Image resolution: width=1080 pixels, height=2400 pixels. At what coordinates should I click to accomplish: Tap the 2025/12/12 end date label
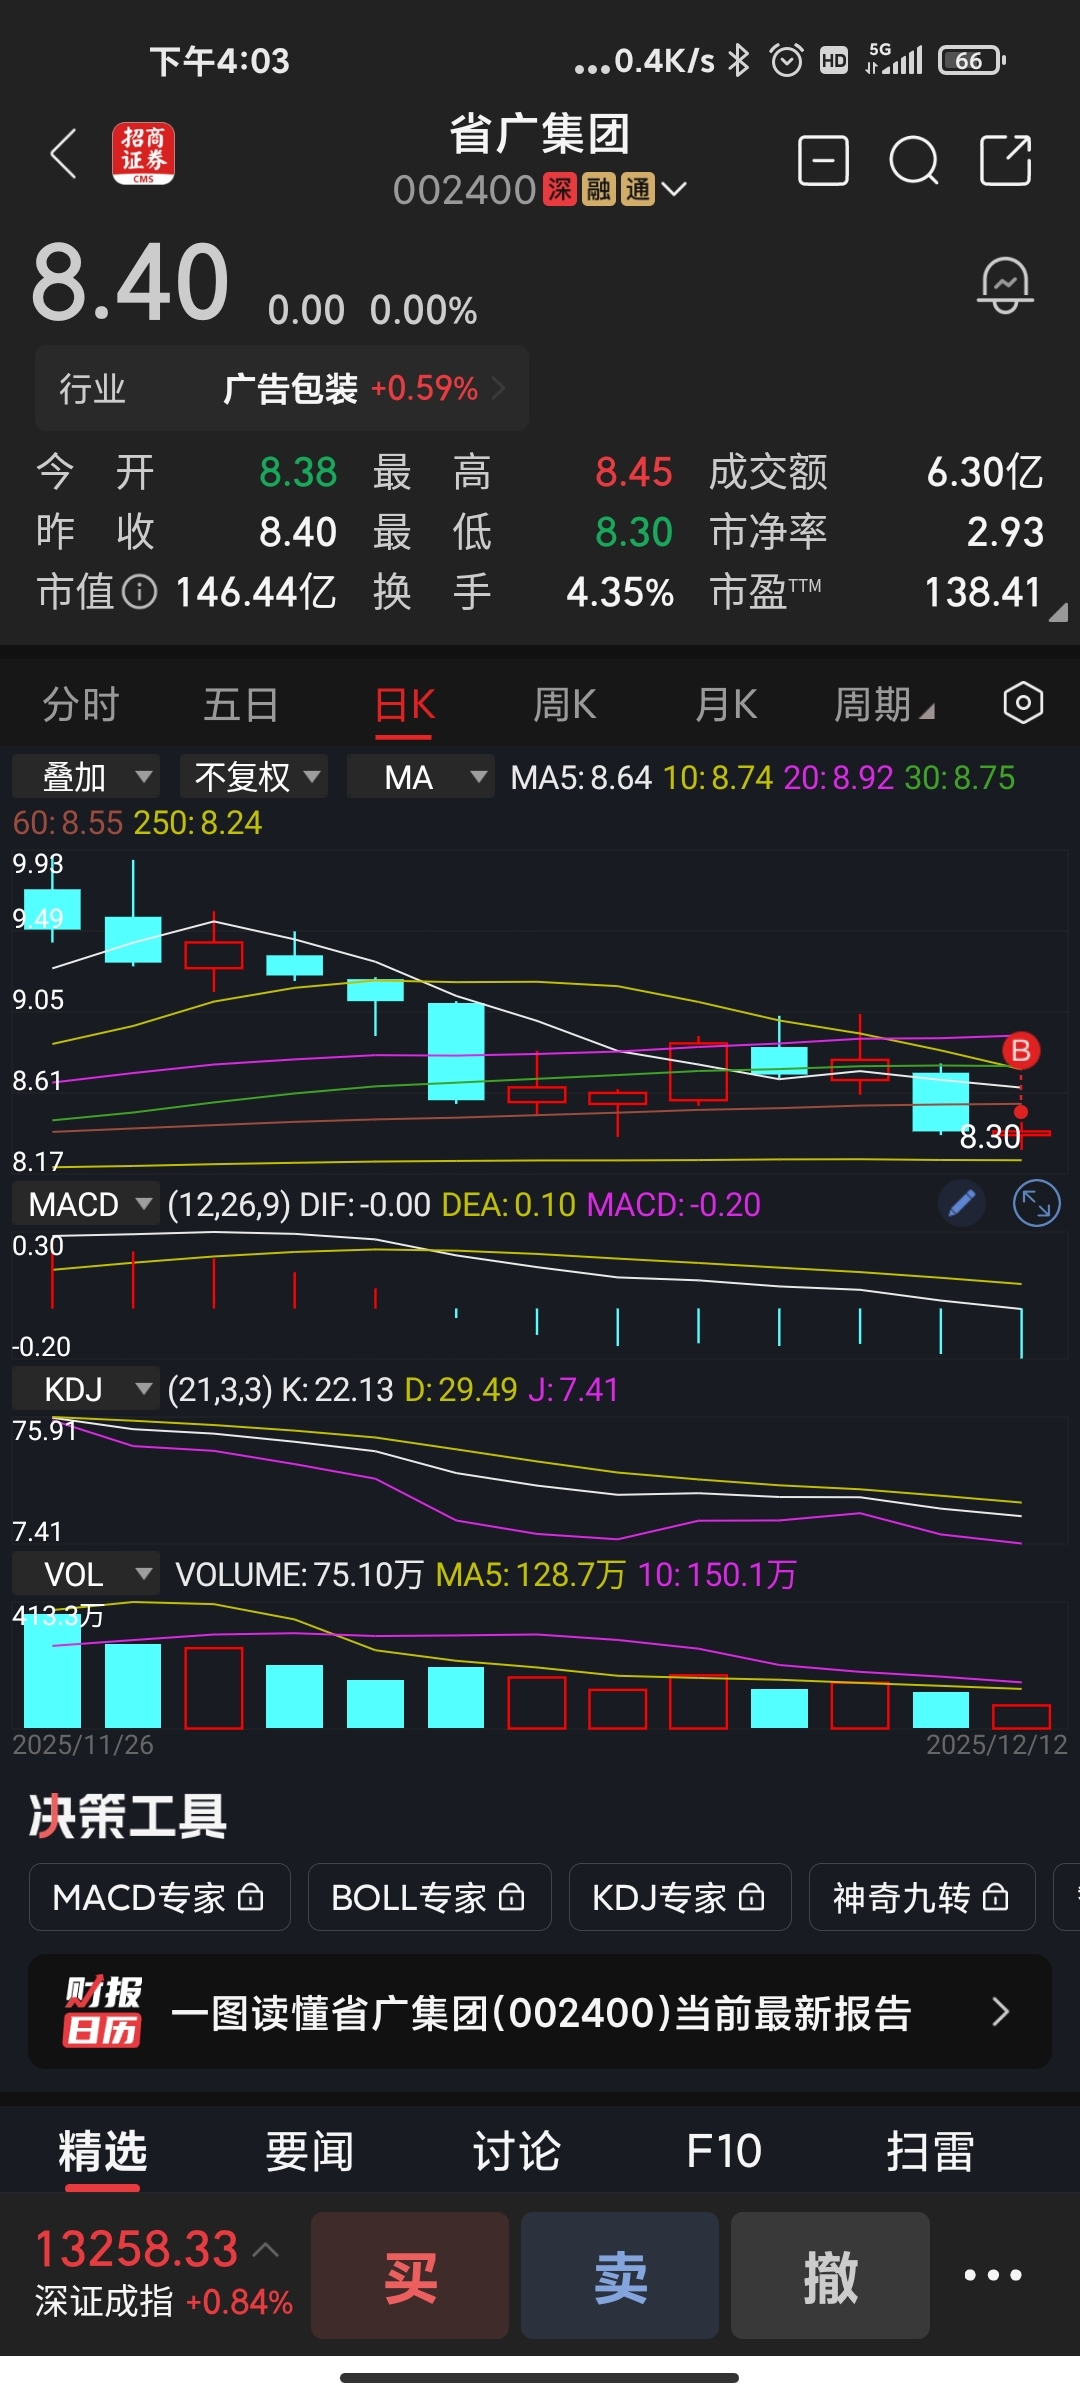(x=997, y=1744)
